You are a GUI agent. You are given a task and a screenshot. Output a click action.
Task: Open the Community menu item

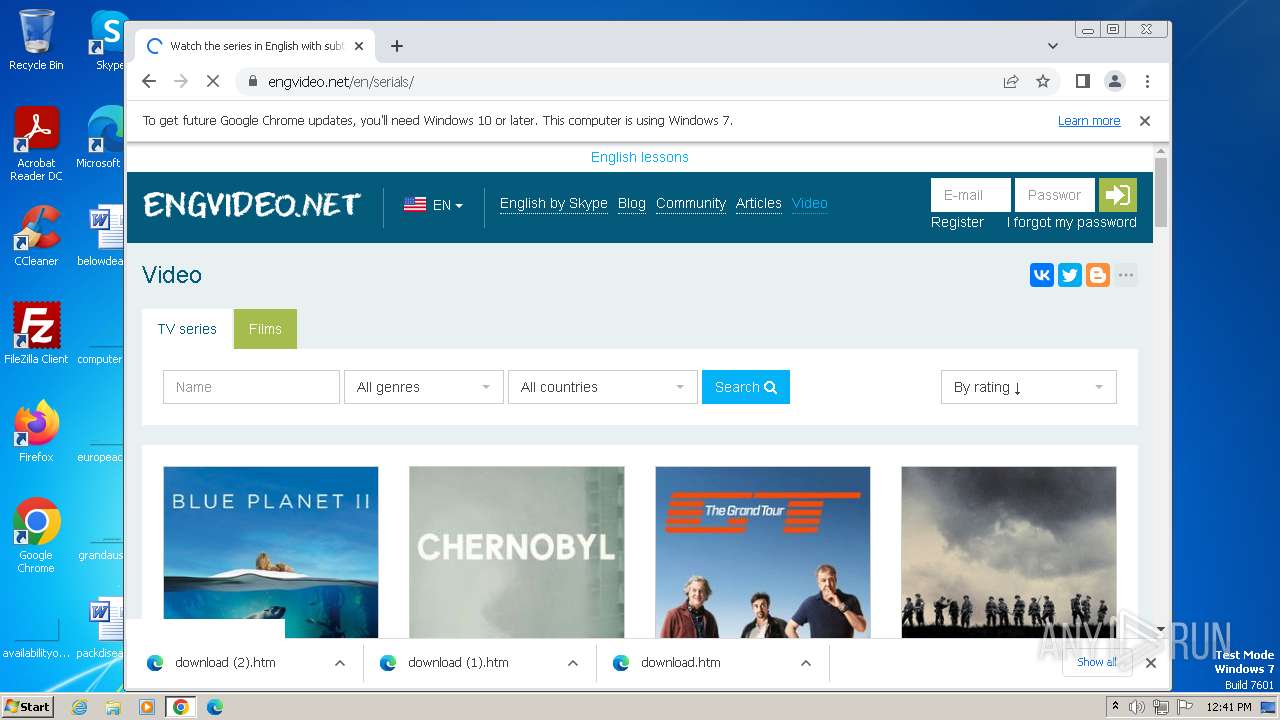point(691,203)
